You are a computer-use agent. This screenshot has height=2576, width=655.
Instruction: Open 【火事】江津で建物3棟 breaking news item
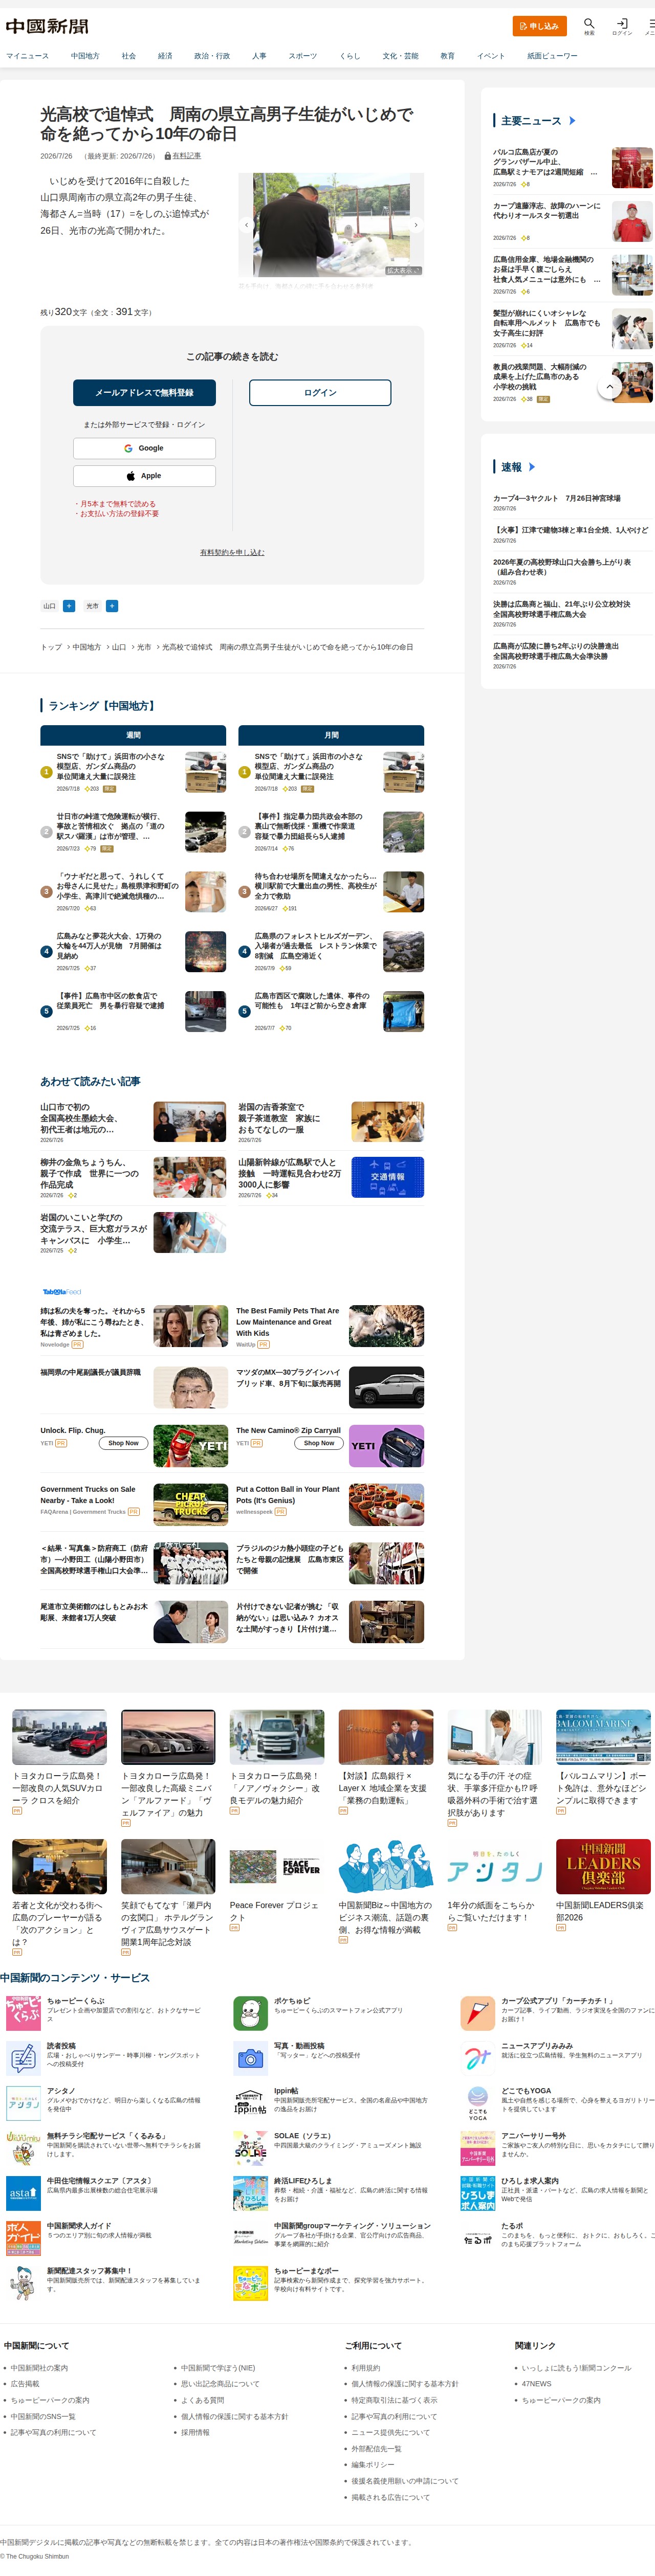(x=570, y=530)
